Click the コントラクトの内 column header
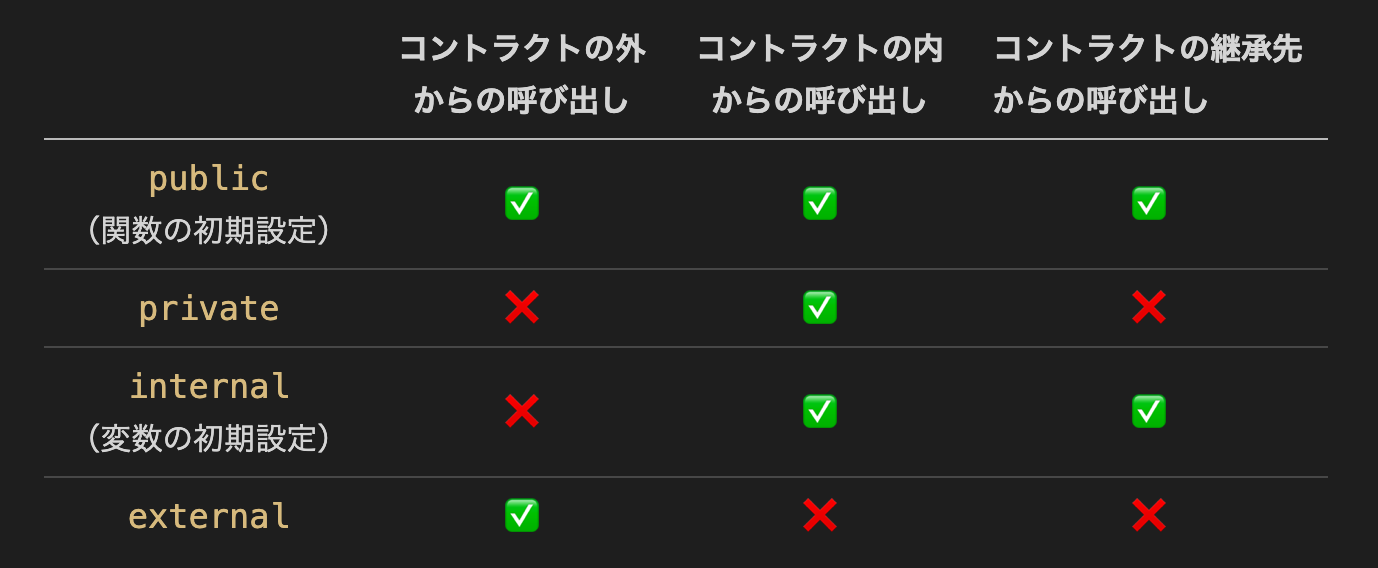This screenshot has width=1378, height=568. [x=820, y=75]
